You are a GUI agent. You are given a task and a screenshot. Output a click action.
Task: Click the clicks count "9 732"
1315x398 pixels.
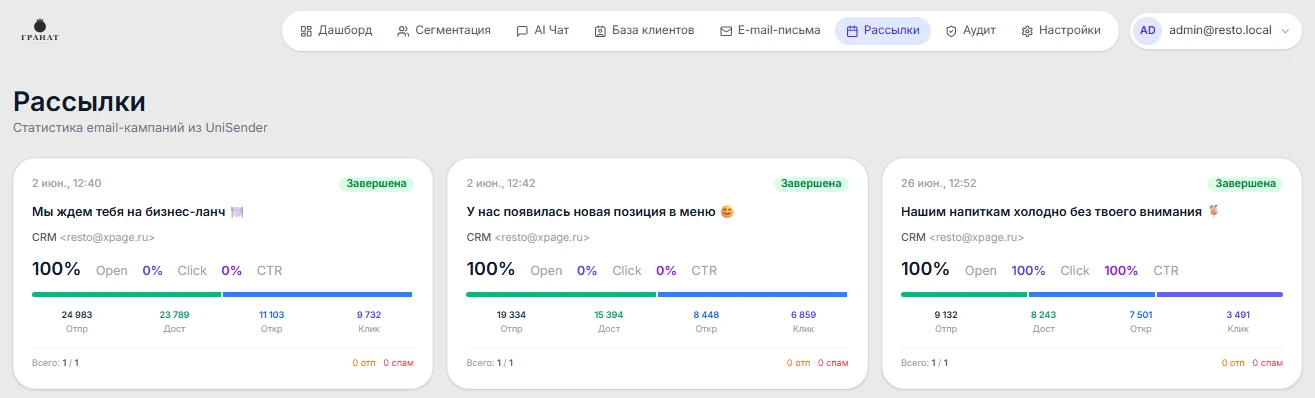[369, 315]
